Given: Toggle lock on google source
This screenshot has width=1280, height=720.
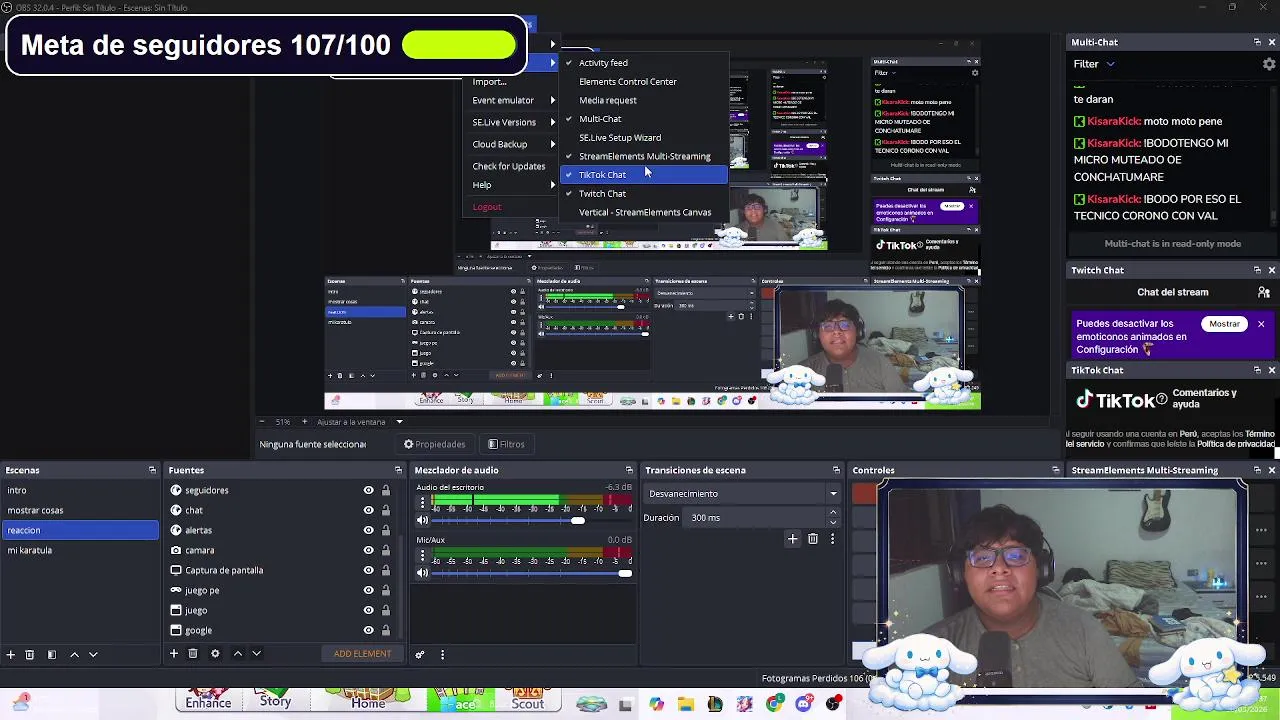Looking at the screenshot, I should click(x=385, y=630).
